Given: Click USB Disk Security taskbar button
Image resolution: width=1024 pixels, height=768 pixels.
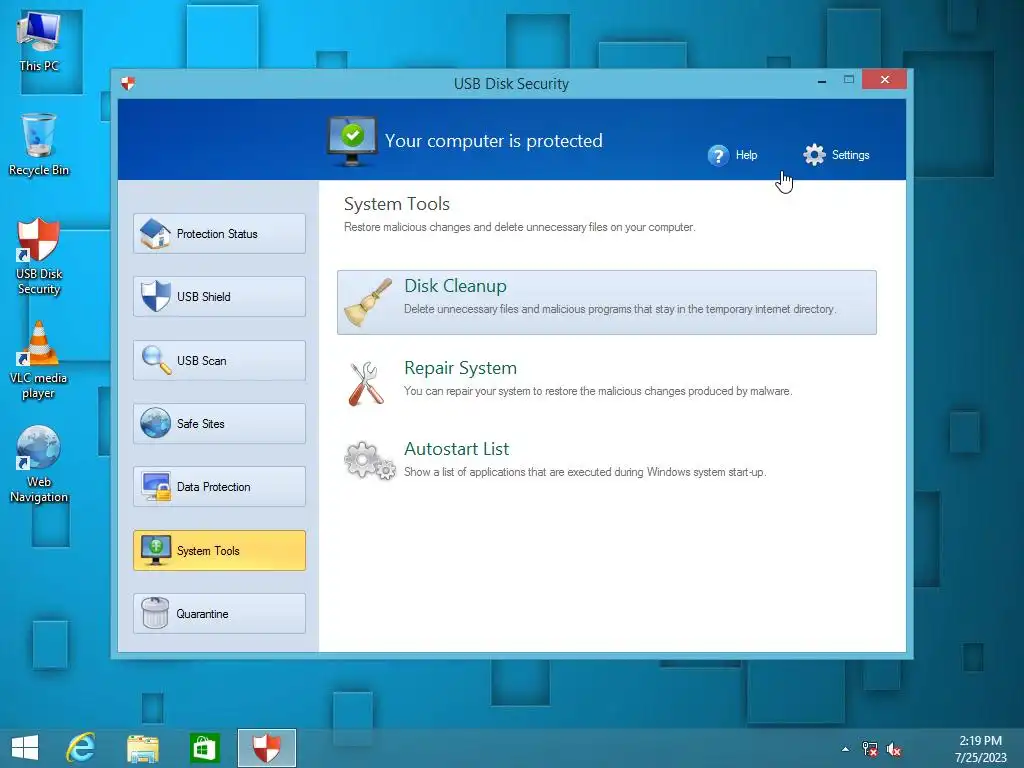Looking at the screenshot, I should tap(266, 748).
